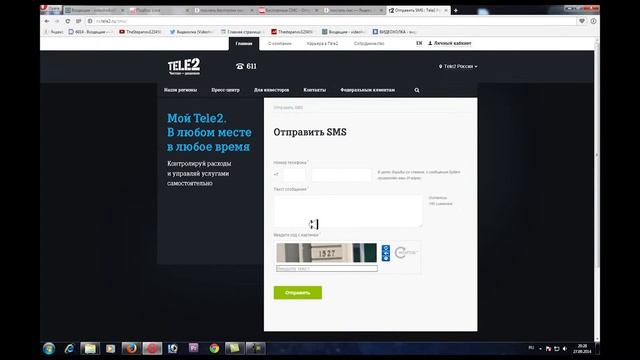Show hidden system tray icons

pos(540,349)
